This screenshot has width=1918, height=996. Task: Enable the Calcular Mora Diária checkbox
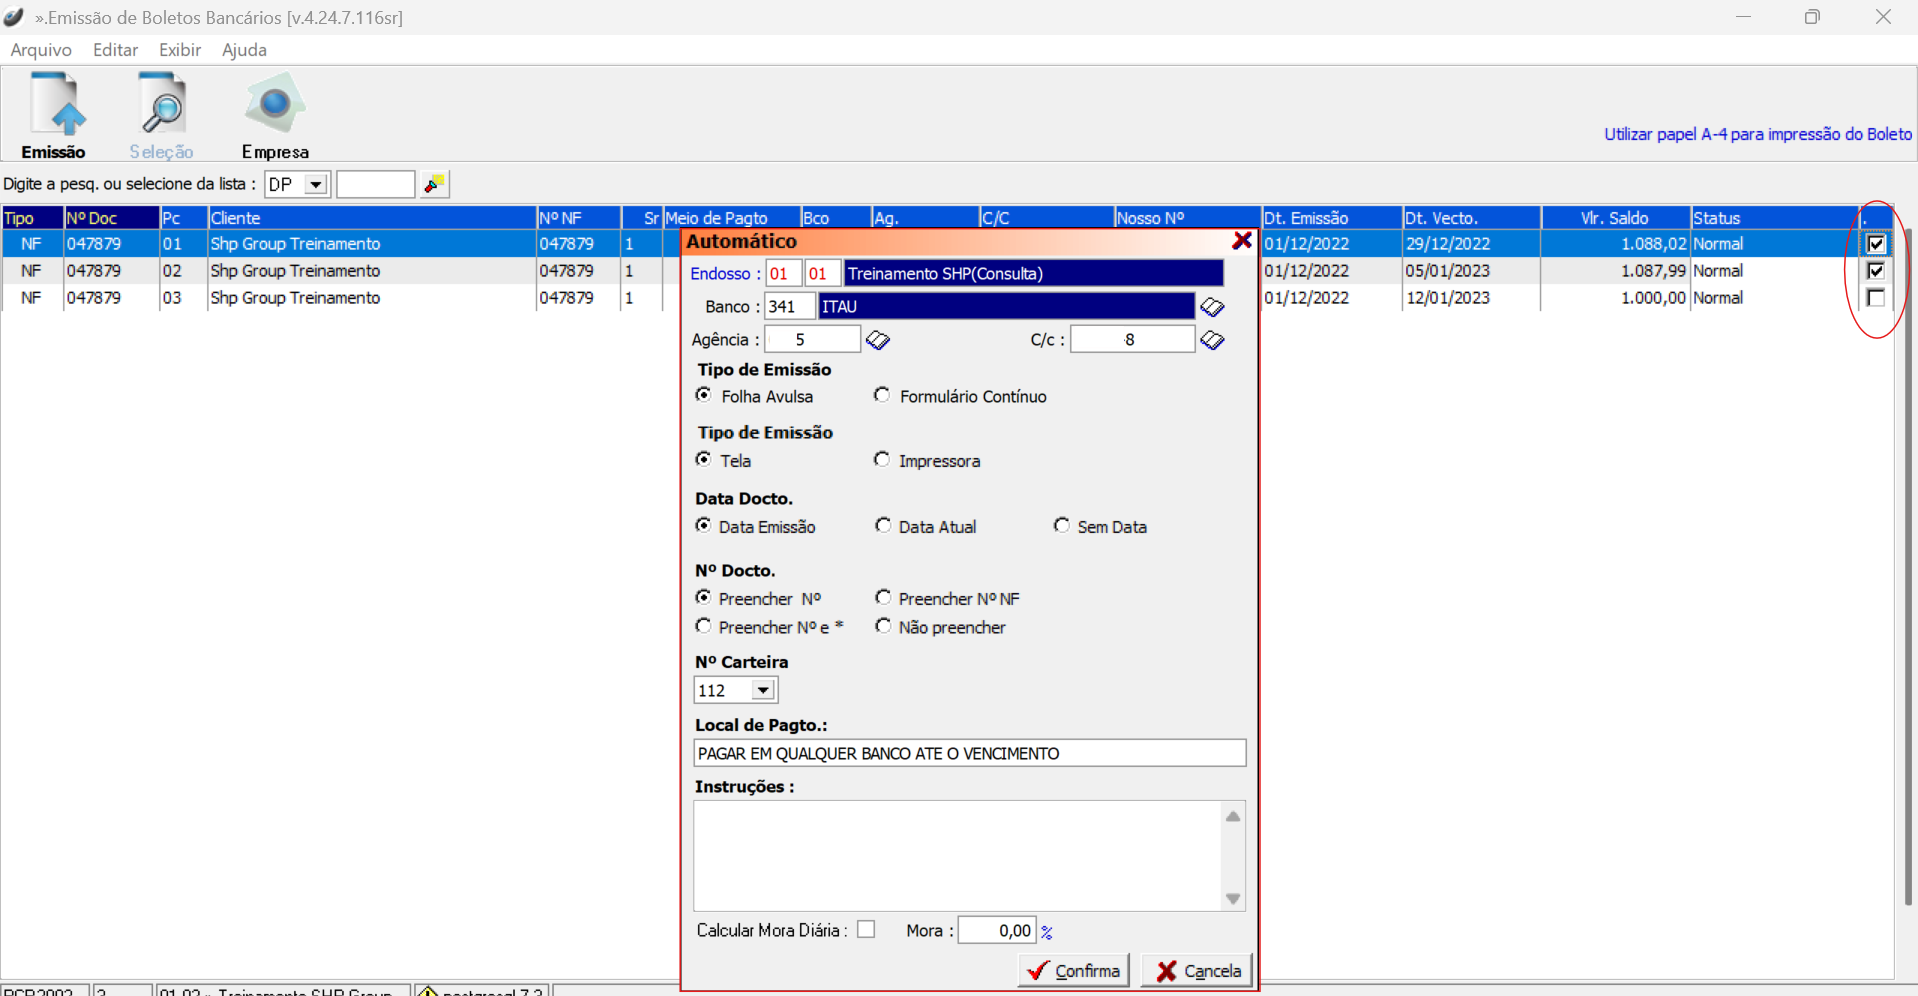[x=866, y=930]
